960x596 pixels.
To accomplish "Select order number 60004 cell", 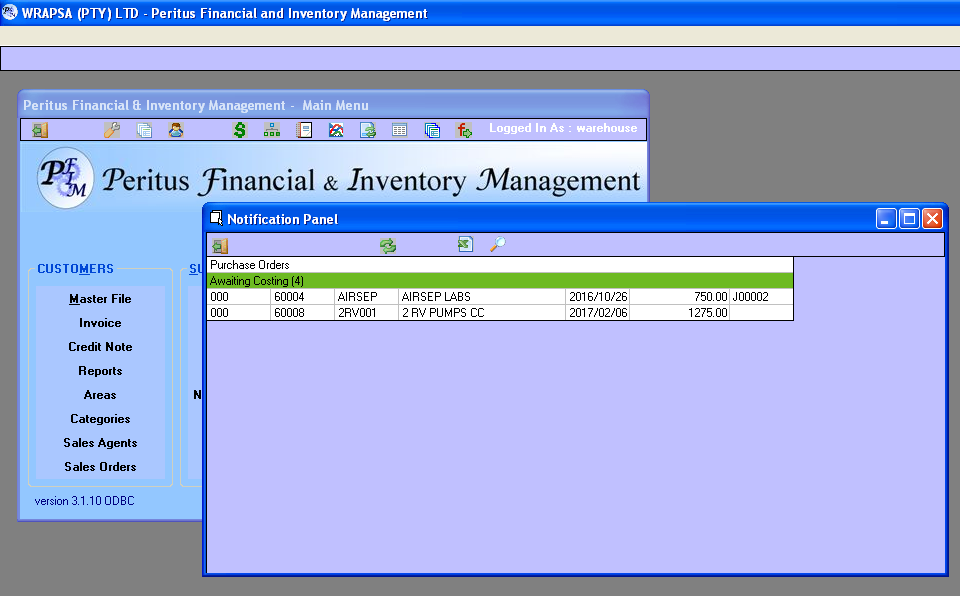I will [302, 296].
